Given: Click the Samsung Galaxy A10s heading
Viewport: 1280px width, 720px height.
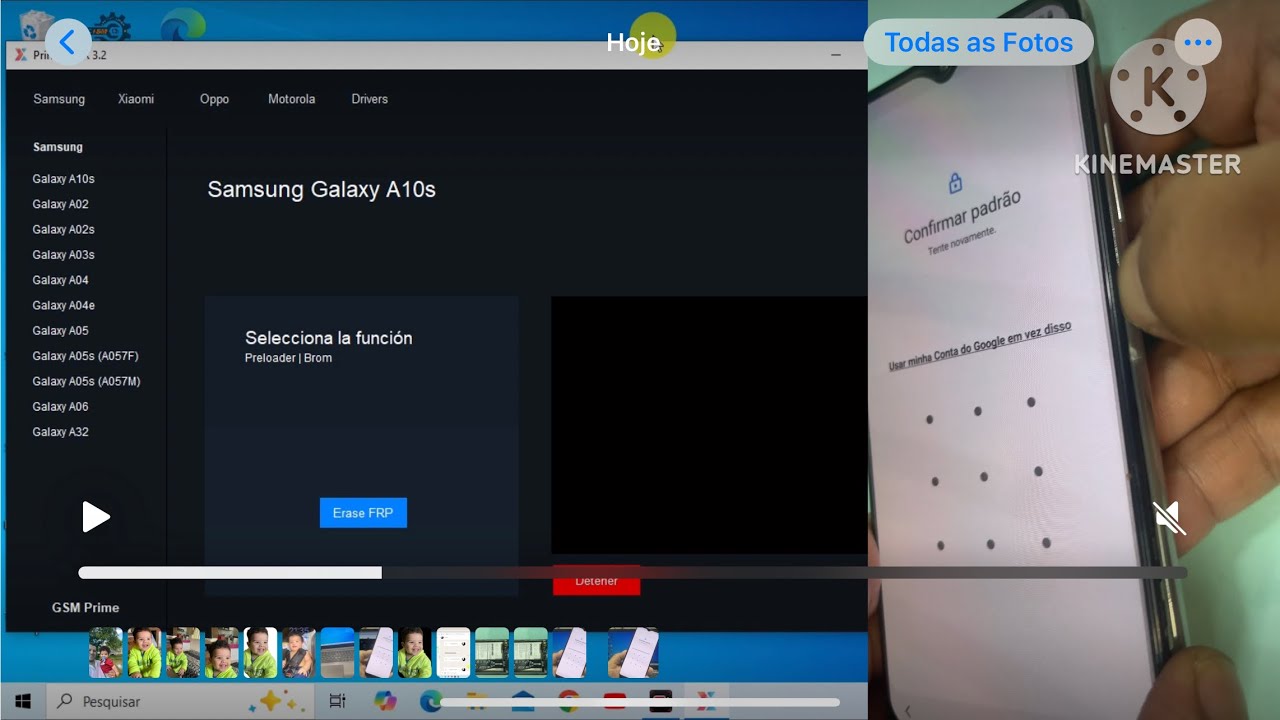Looking at the screenshot, I should 321,189.
